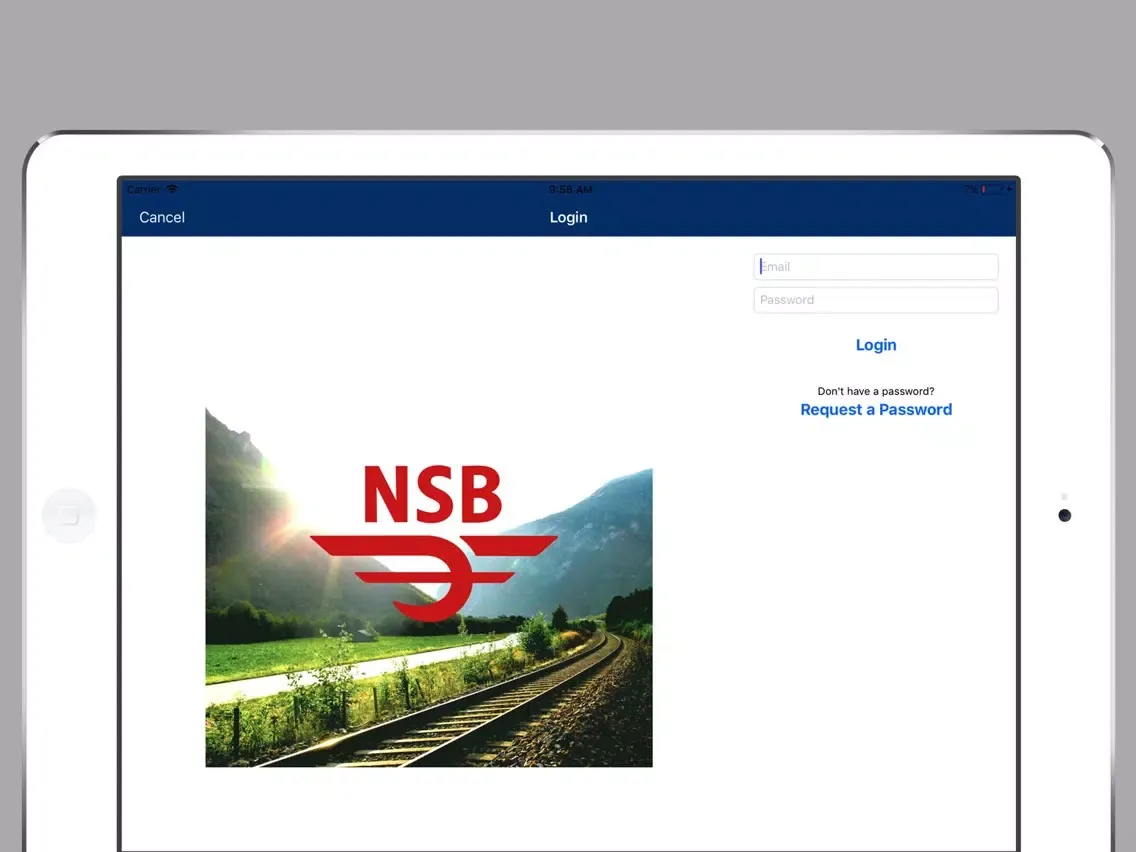
Task: Tap the iPad home button
Action: [x=69, y=516]
